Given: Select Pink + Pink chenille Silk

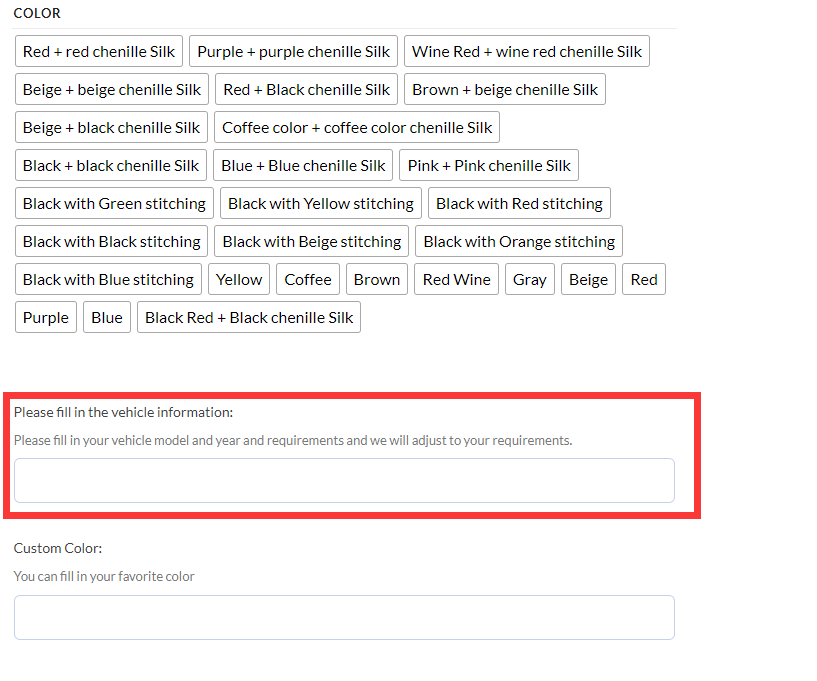Looking at the screenshot, I should point(489,166).
